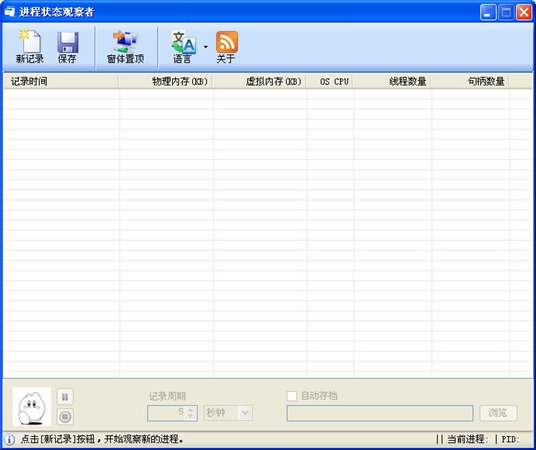Sort by the 记录时间 column header

61,81
